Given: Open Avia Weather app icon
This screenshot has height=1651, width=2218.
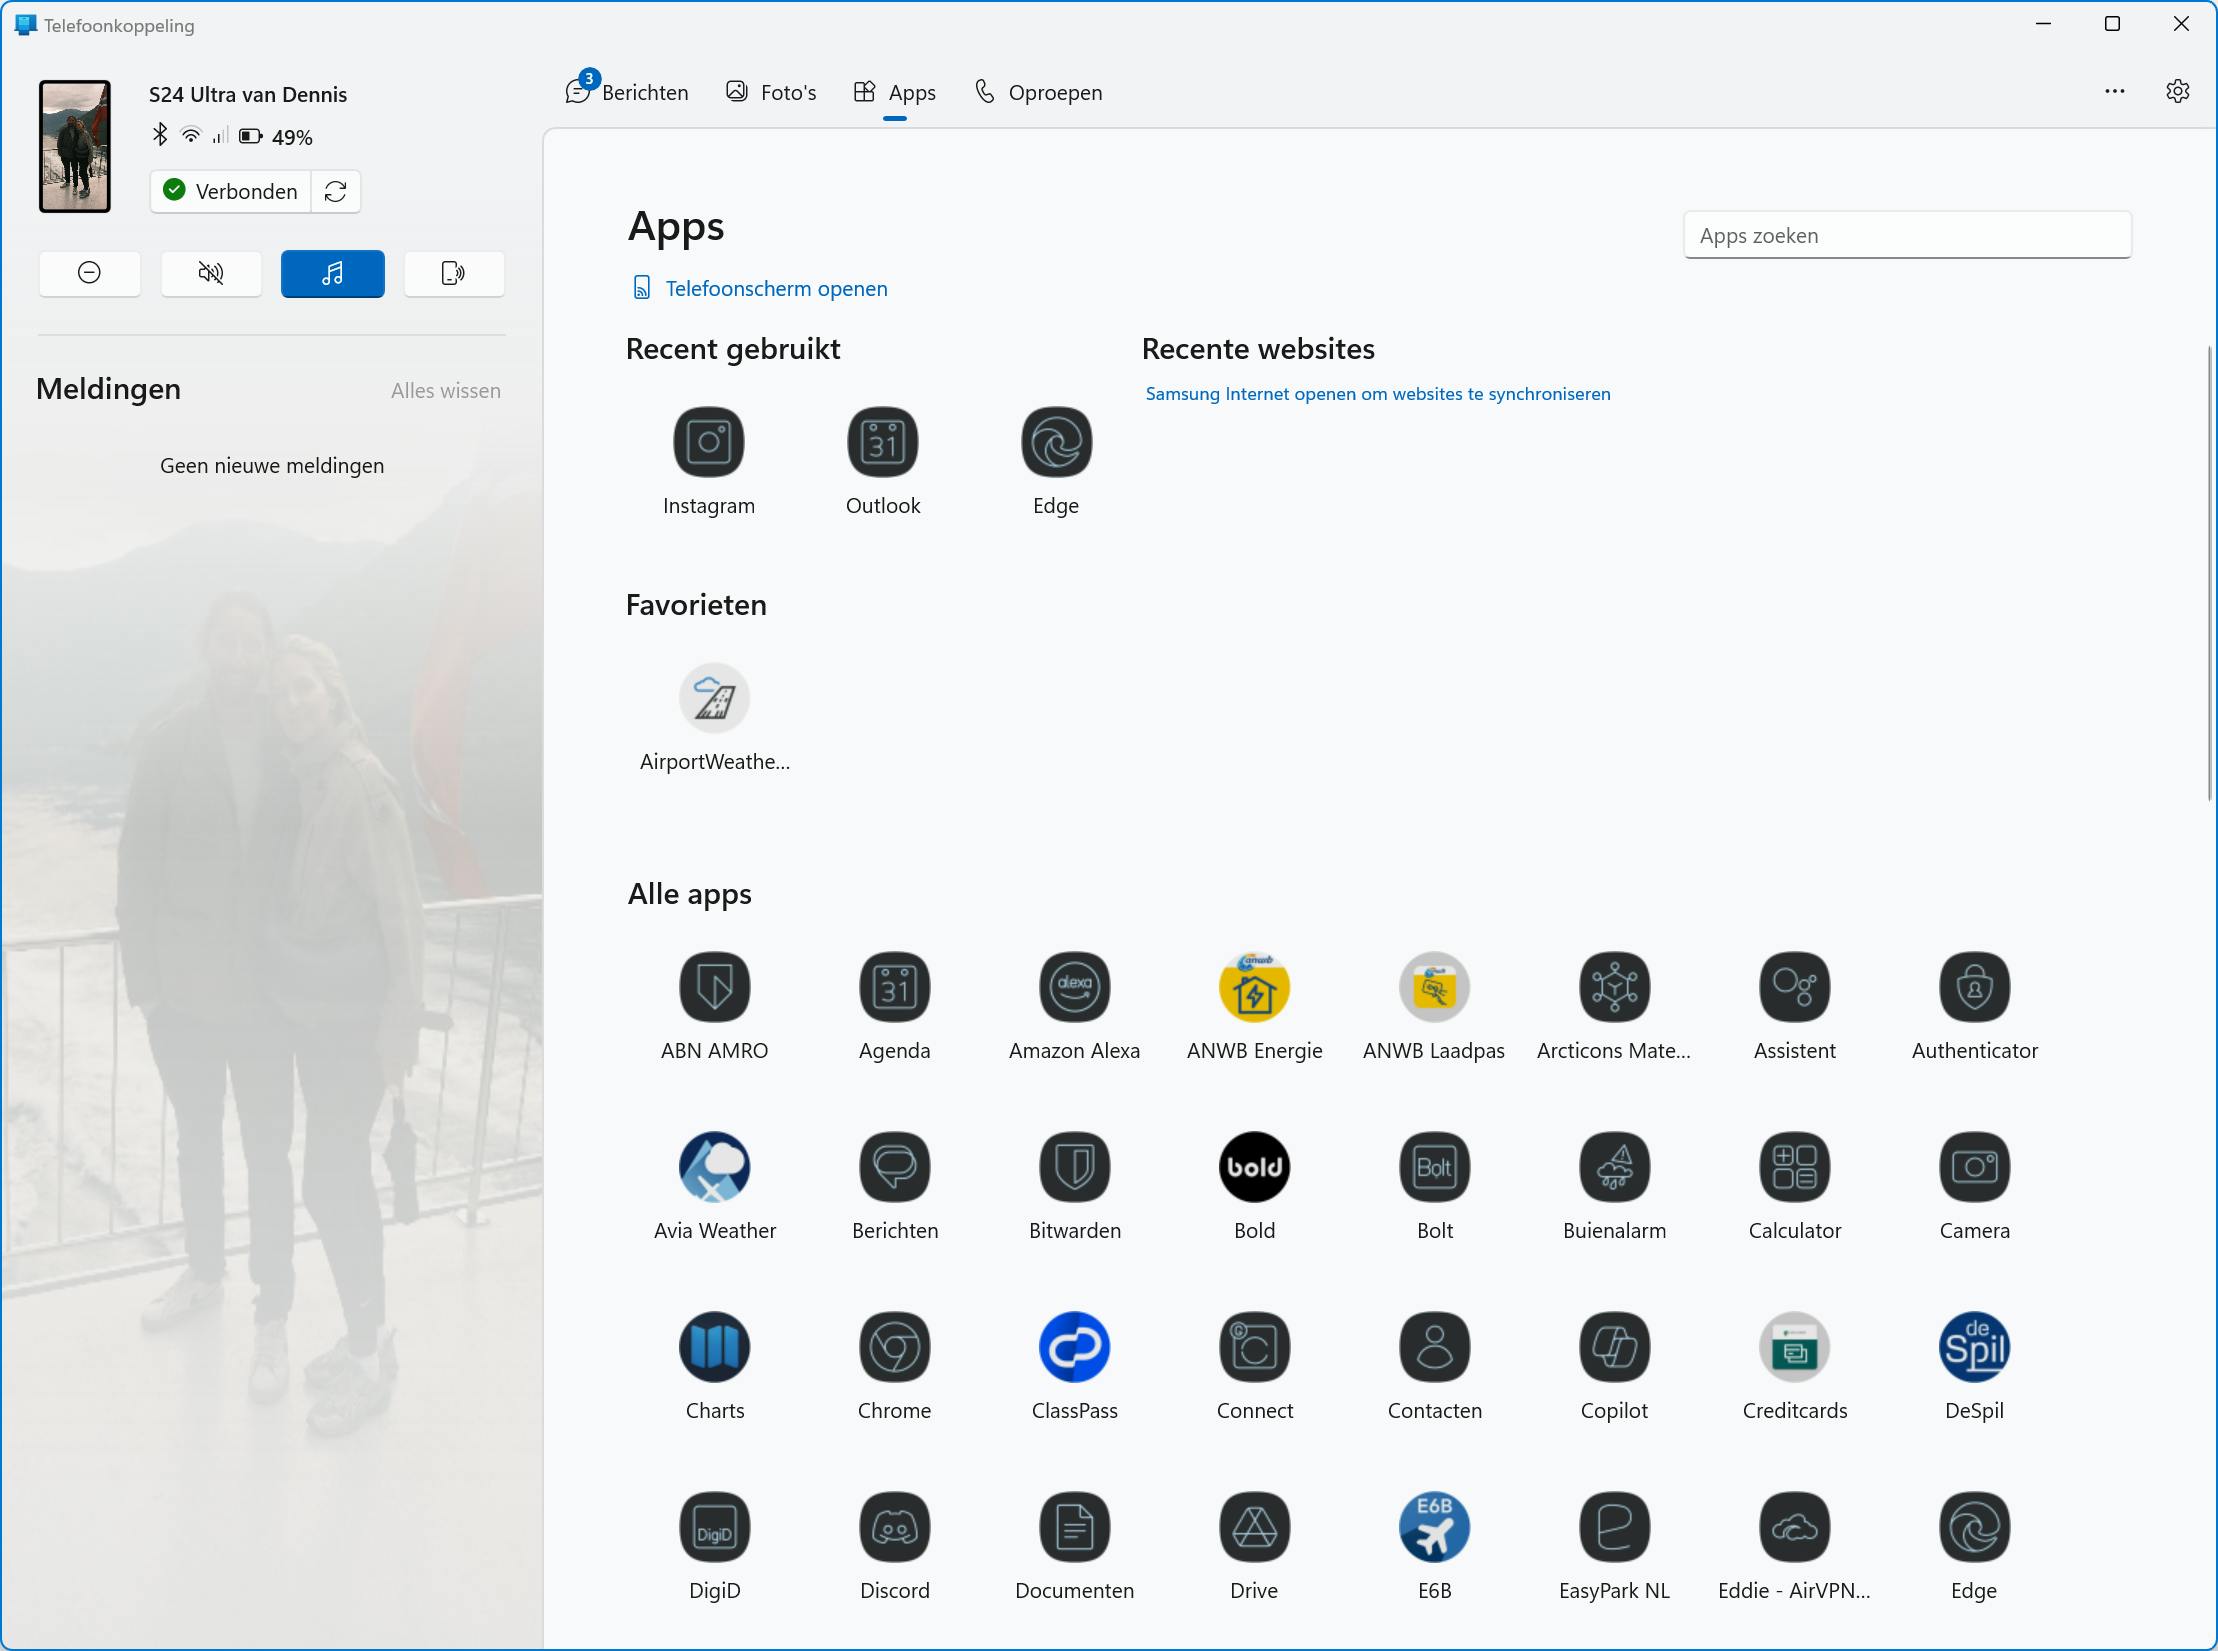Looking at the screenshot, I should point(714,1167).
